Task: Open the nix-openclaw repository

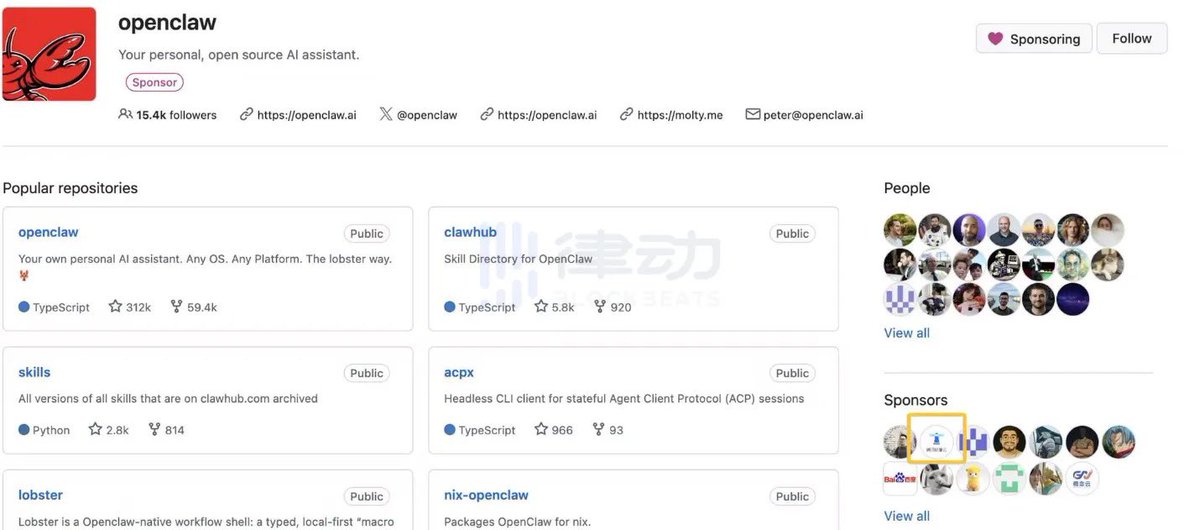Action: [x=486, y=495]
